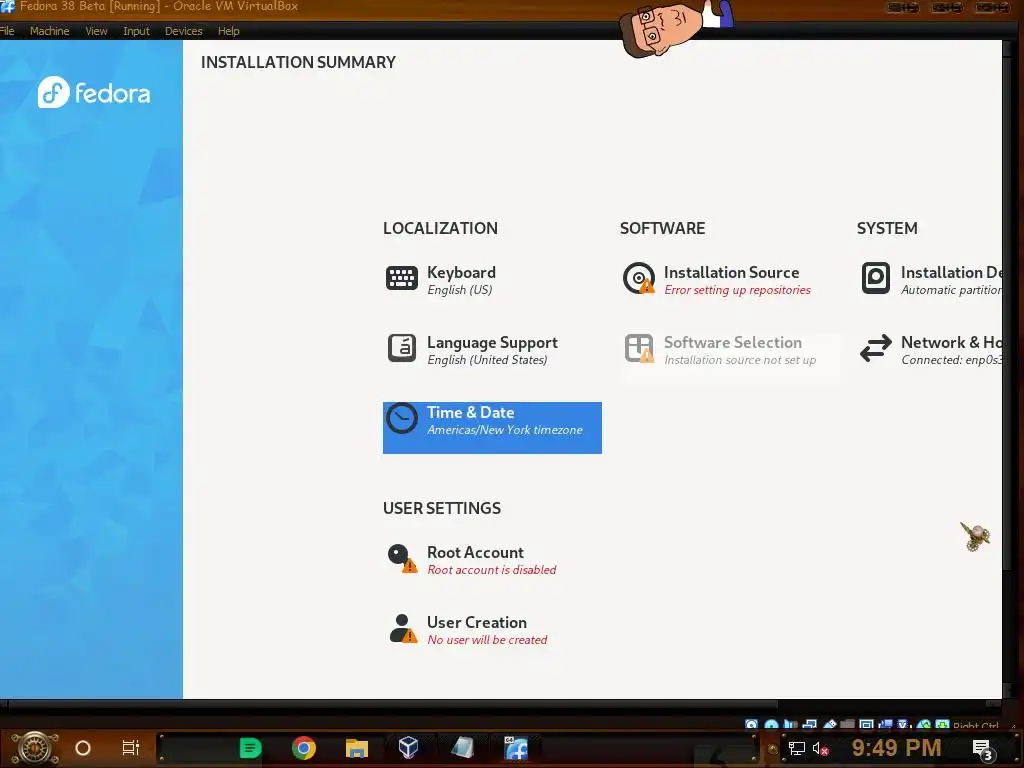
Task: Open Root Account key icon
Action: click(402, 558)
